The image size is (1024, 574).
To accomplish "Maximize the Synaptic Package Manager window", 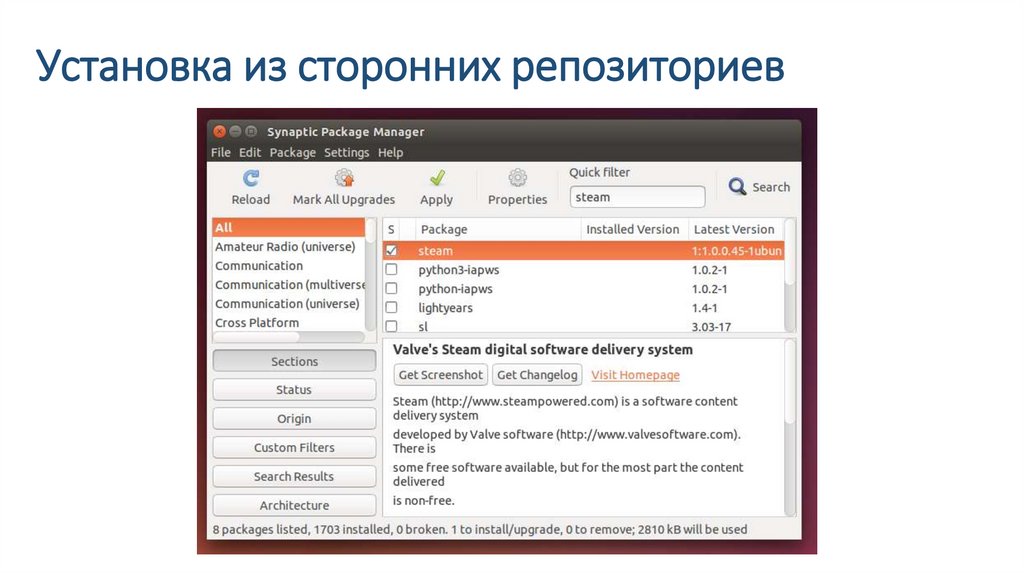I will click(251, 132).
